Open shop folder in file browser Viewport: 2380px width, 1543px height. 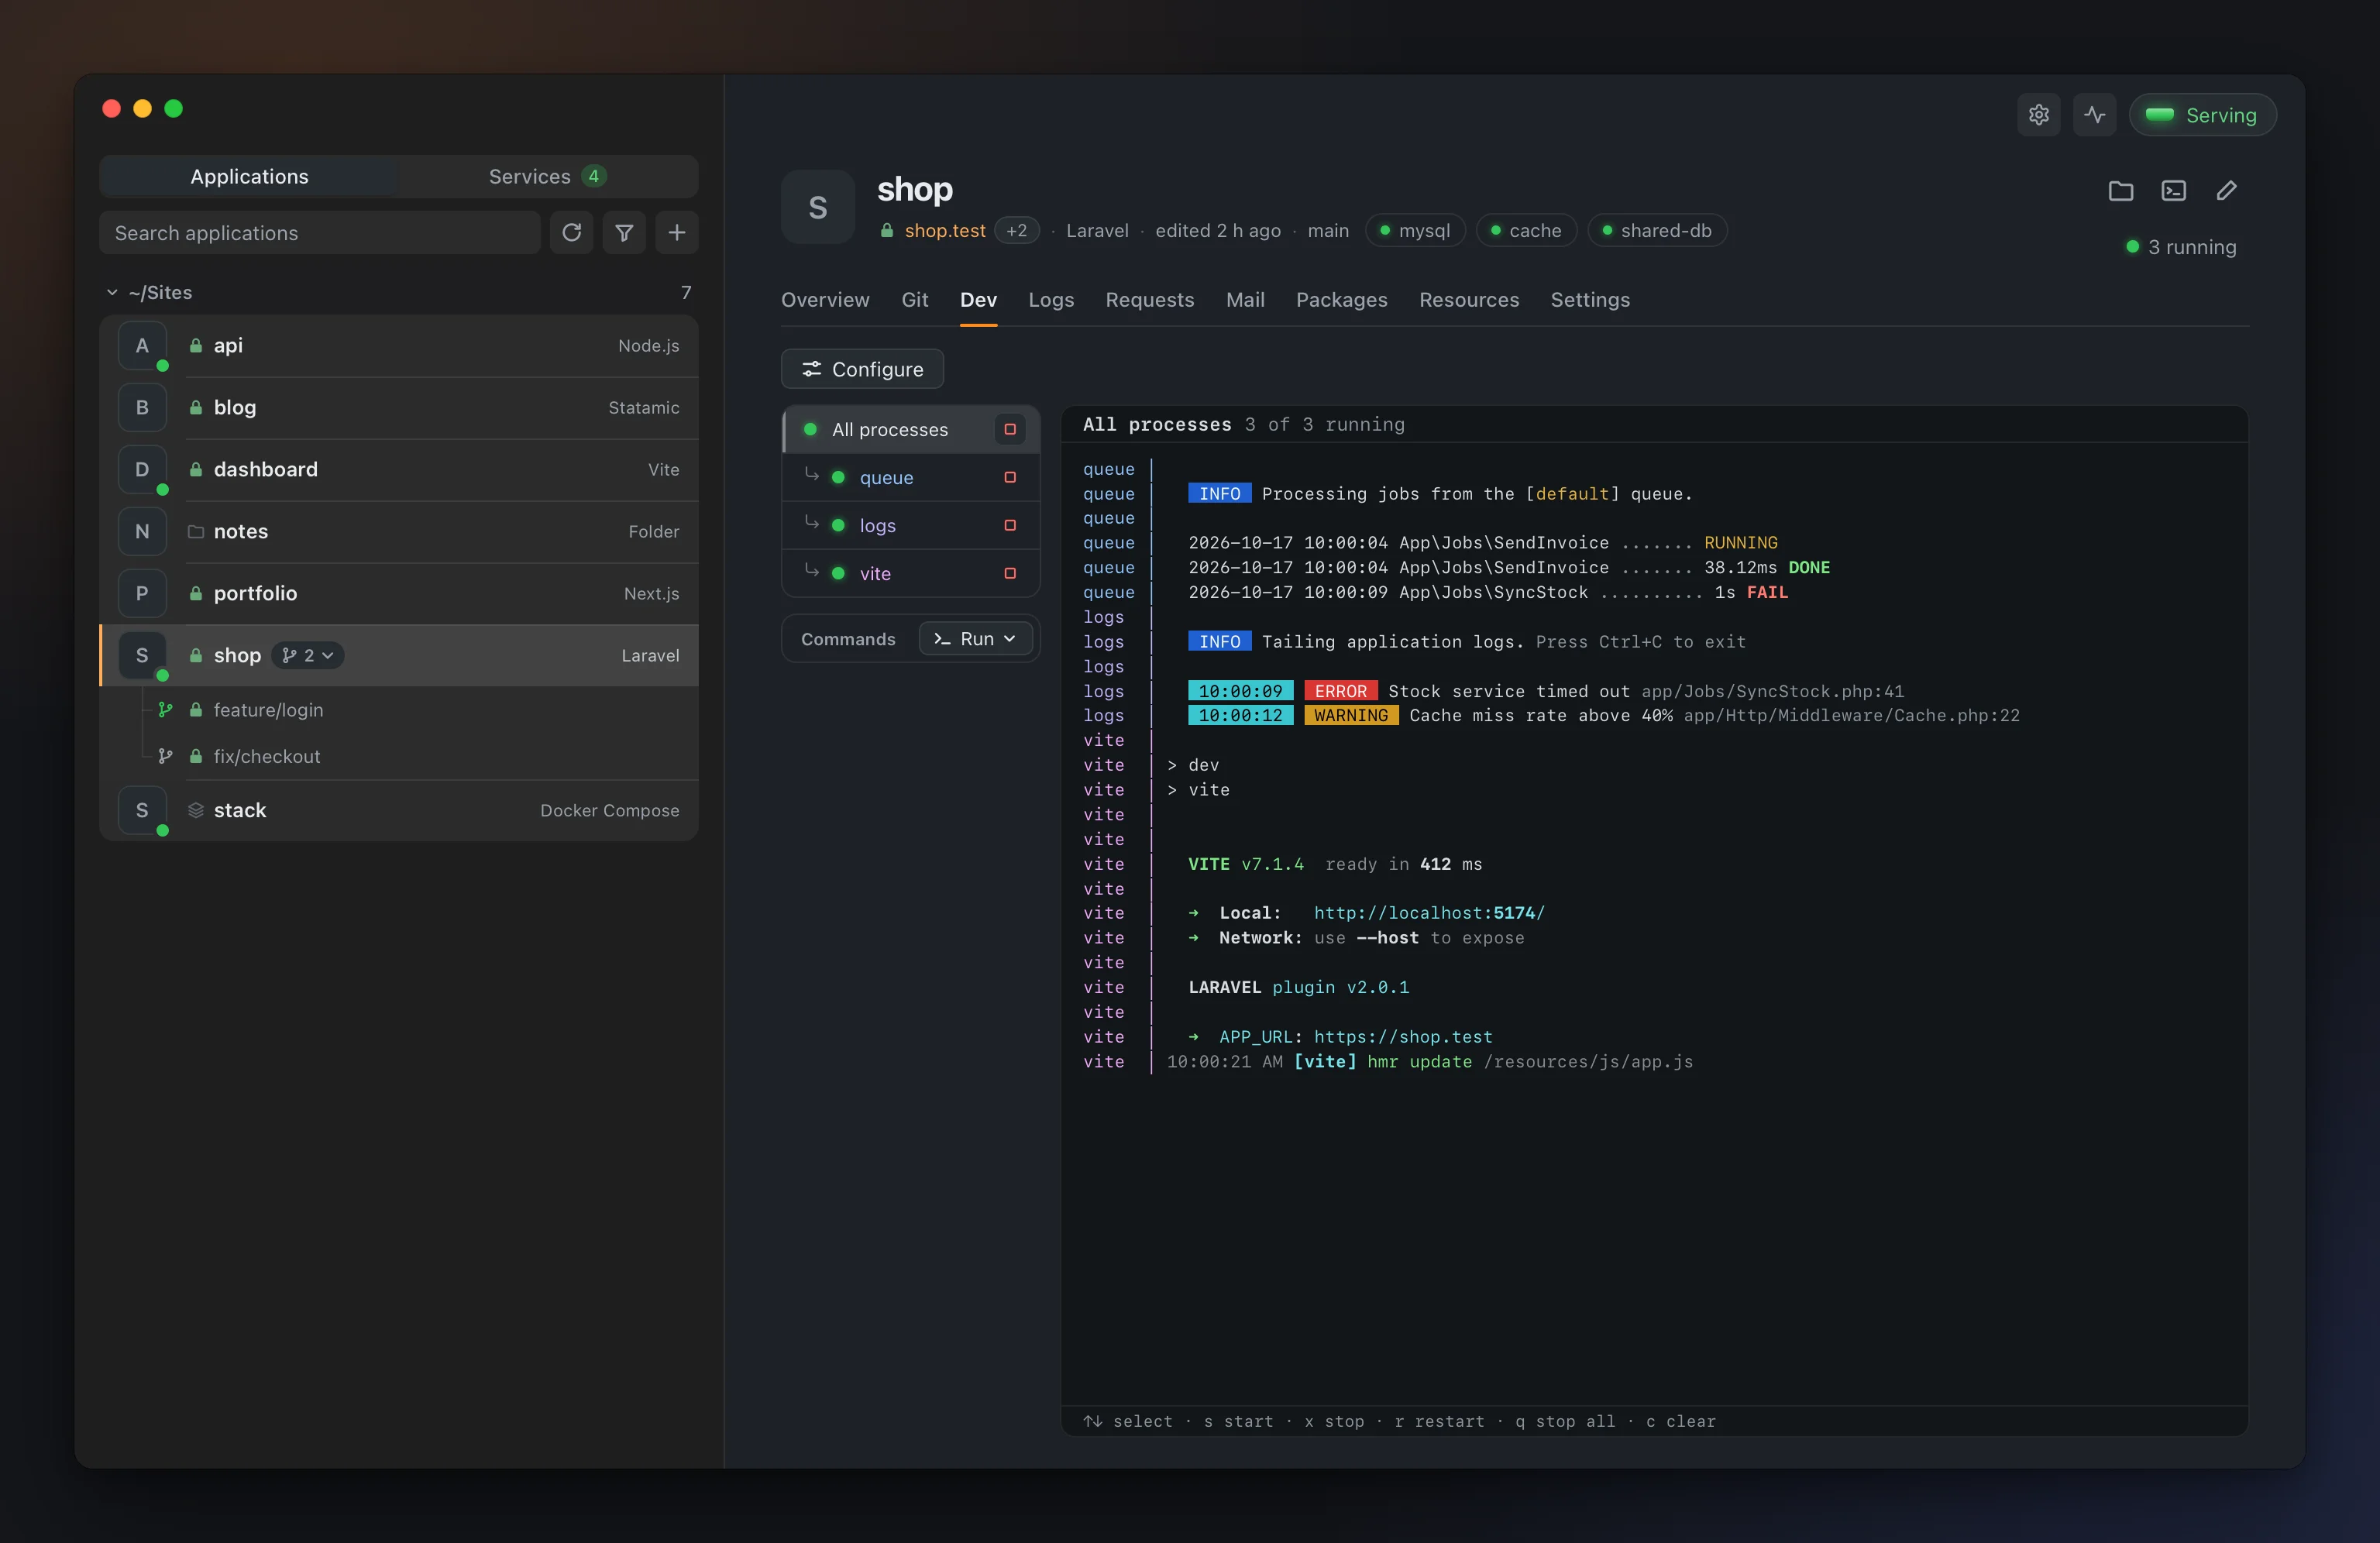pos(2120,190)
